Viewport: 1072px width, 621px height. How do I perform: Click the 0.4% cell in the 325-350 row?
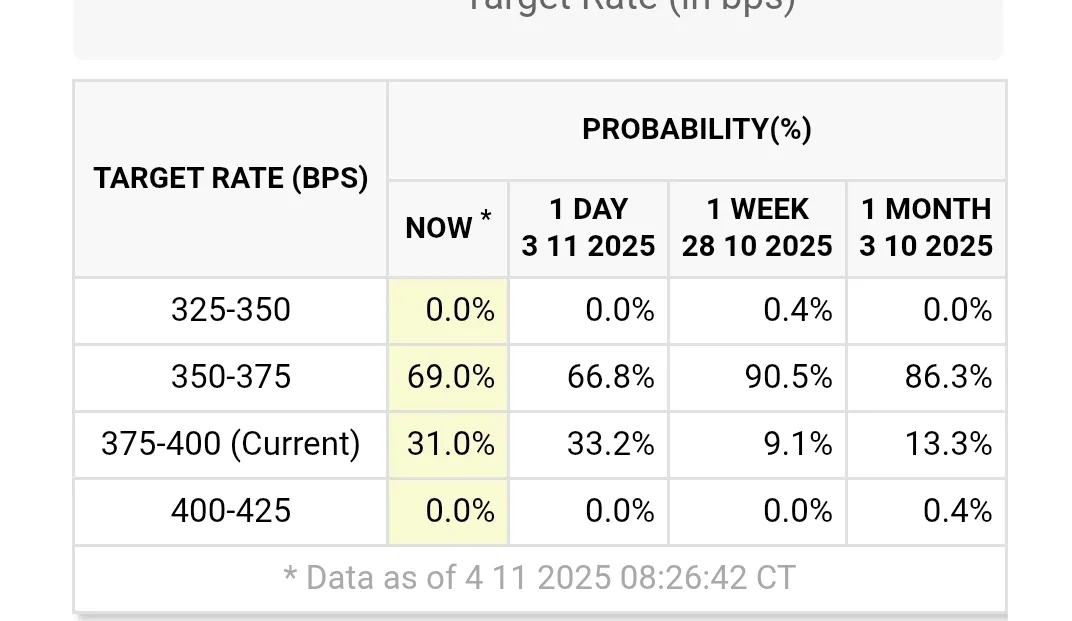coord(797,310)
